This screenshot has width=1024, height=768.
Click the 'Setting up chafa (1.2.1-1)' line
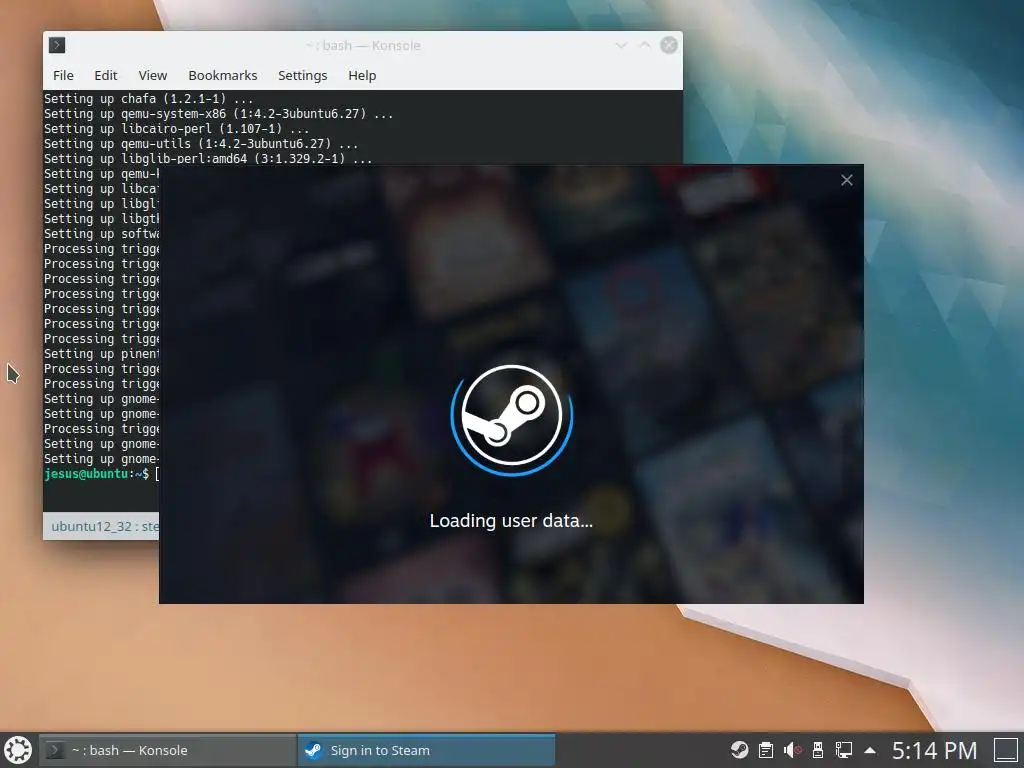tap(148, 99)
